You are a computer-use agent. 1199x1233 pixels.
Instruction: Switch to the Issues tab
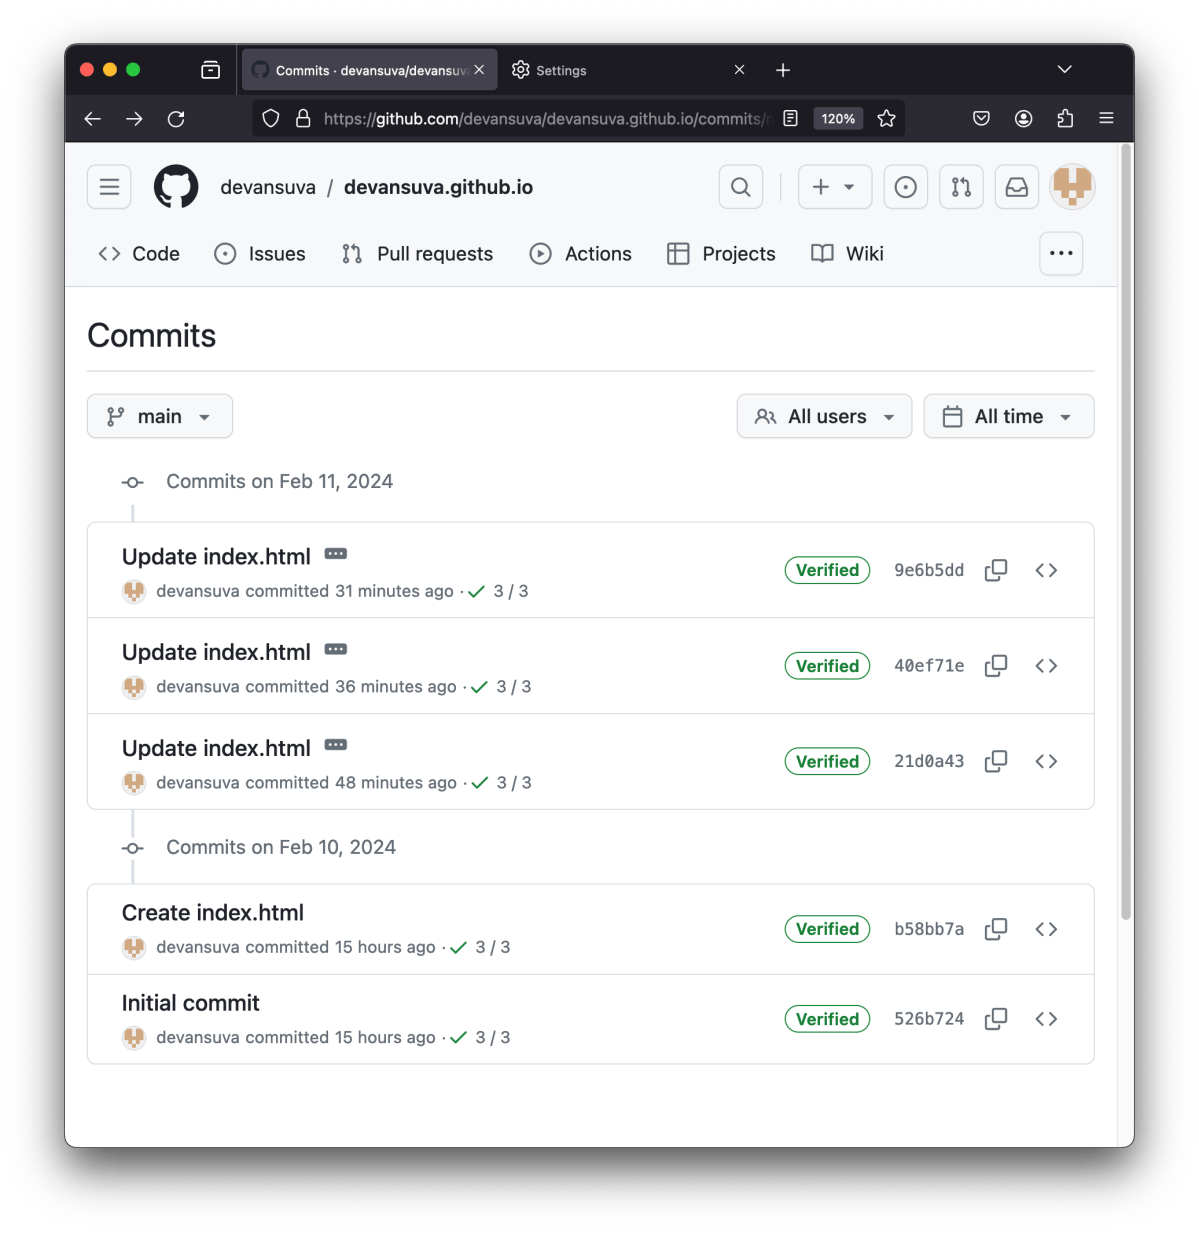[x=260, y=254]
